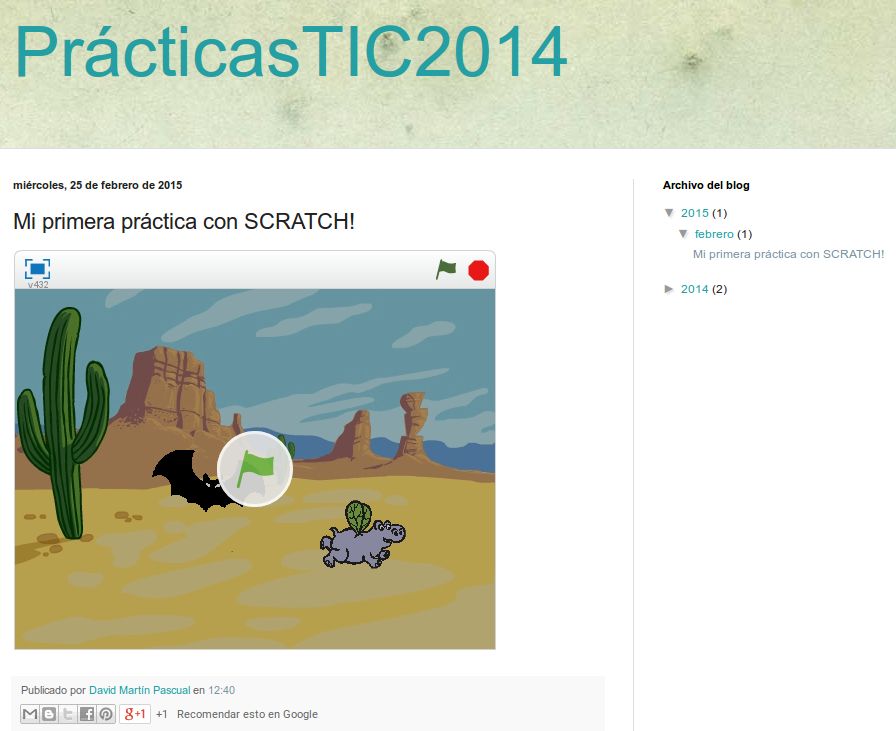Open the 2014 archive link
896x731 pixels.
tap(694, 289)
